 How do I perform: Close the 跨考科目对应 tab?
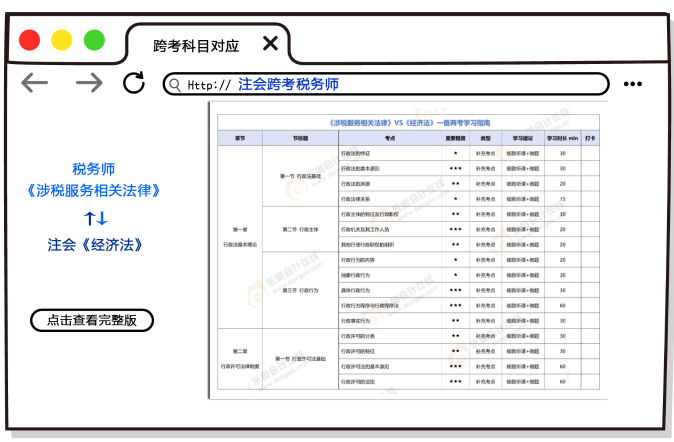click(x=270, y=44)
